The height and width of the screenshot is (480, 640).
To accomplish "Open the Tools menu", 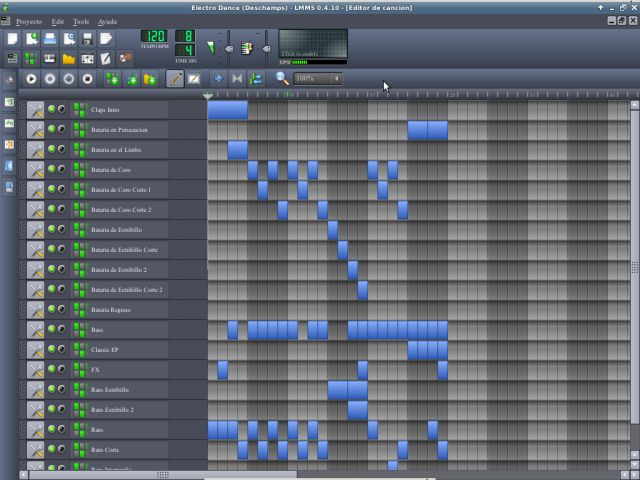I will (81, 22).
